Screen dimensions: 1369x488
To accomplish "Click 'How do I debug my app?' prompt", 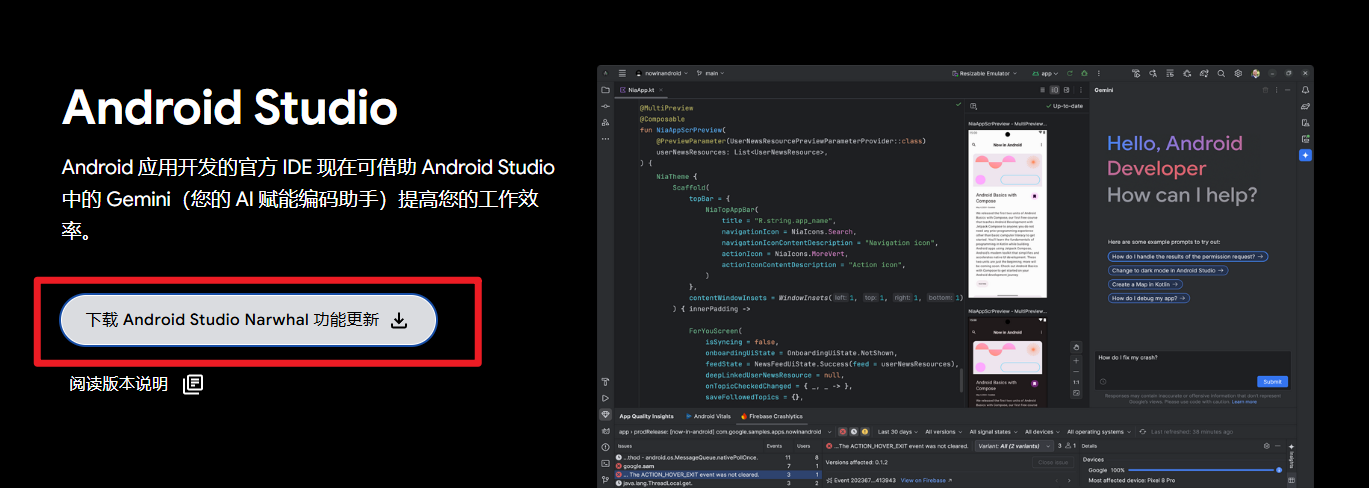I will [1149, 298].
